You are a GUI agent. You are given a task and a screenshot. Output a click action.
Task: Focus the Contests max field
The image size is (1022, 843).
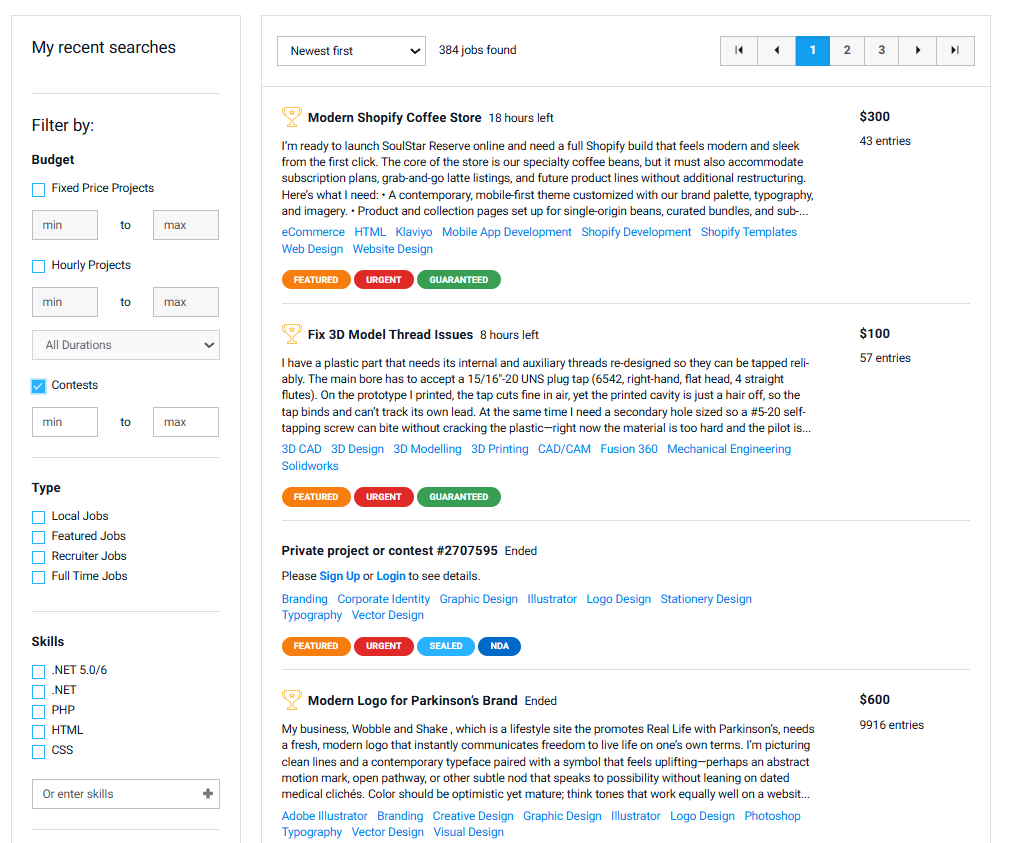coord(186,422)
